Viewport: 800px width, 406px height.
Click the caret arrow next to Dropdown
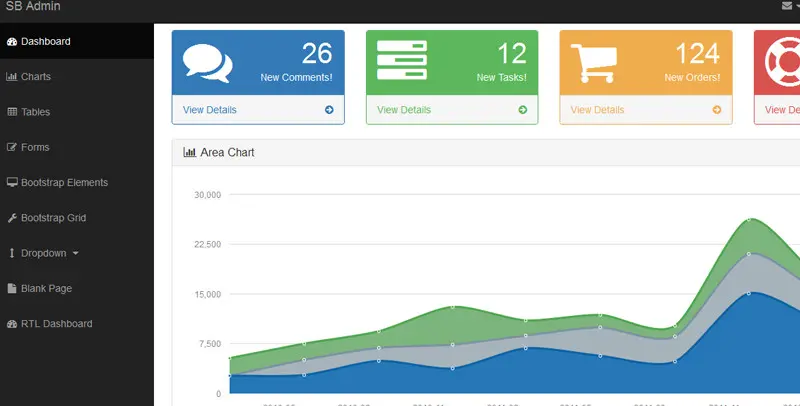click(76, 253)
